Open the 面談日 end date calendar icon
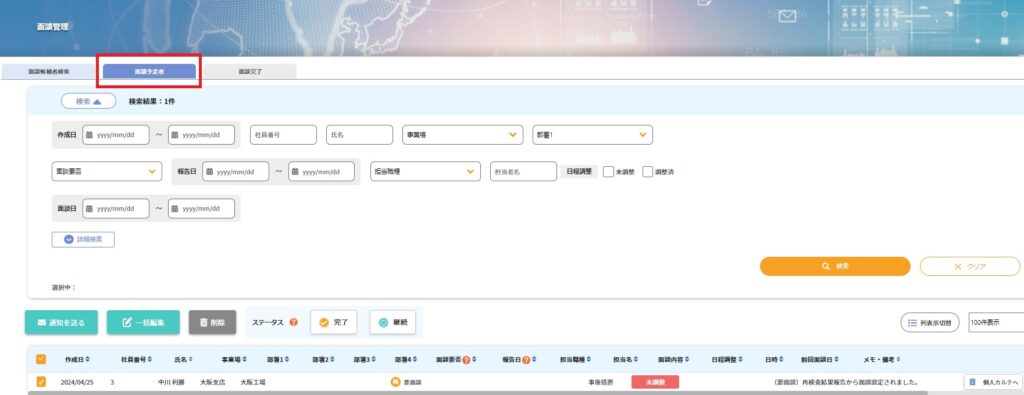Viewport: 1024px width, 395px height. [176, 209]
